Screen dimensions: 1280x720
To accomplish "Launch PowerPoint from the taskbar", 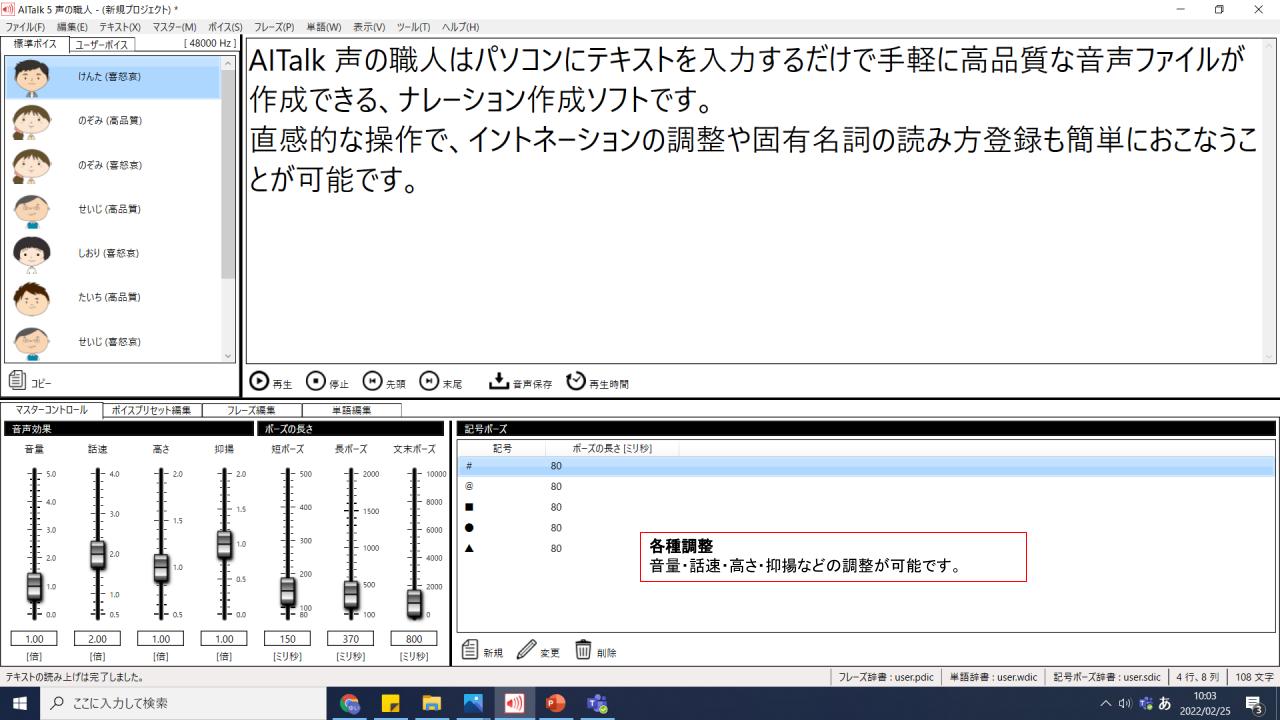I will [555, 703].
